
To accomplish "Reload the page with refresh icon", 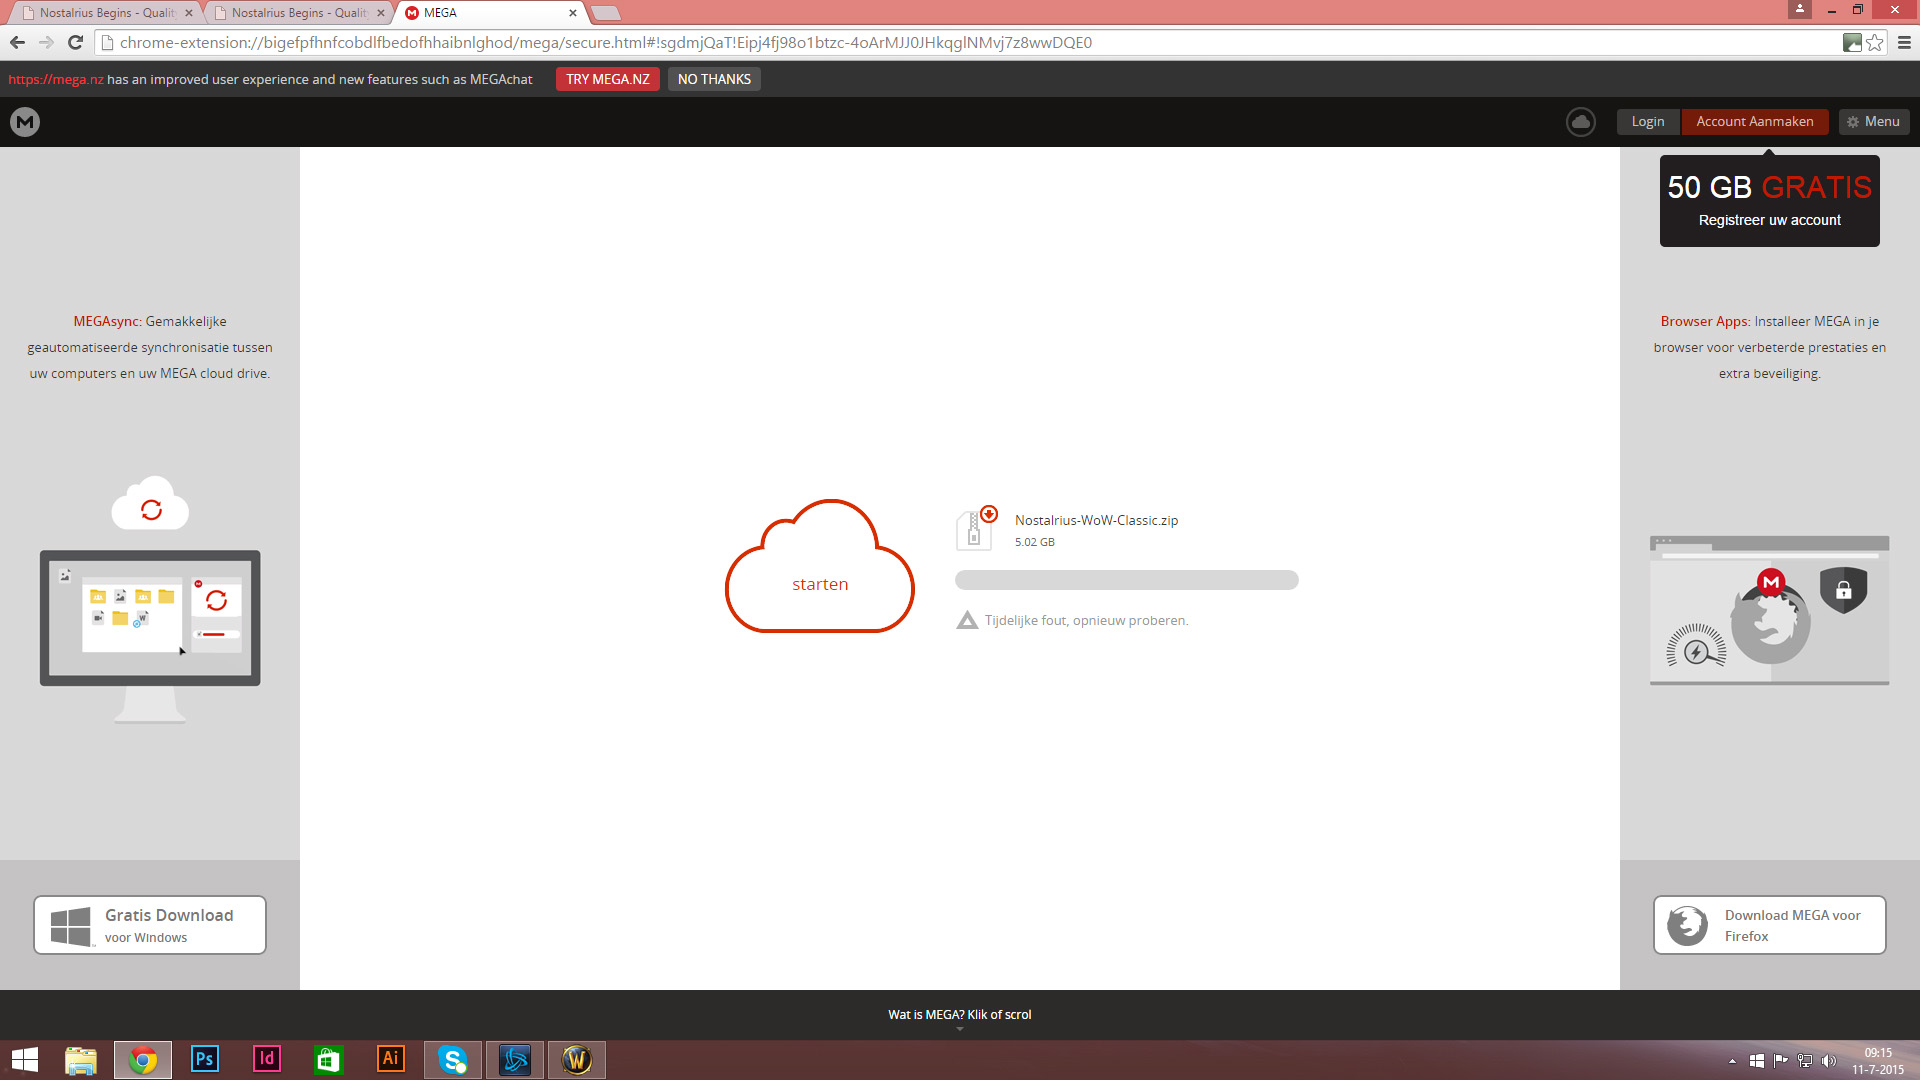I will (x=75, y=42).
